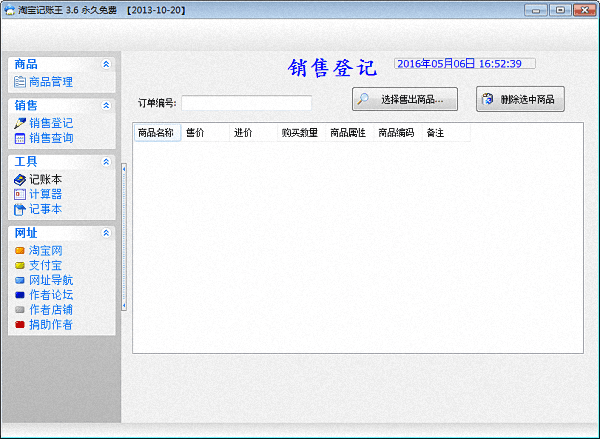
Task: Click the 商品管理 icon in sidebar
Action: [x=20, y=82]
